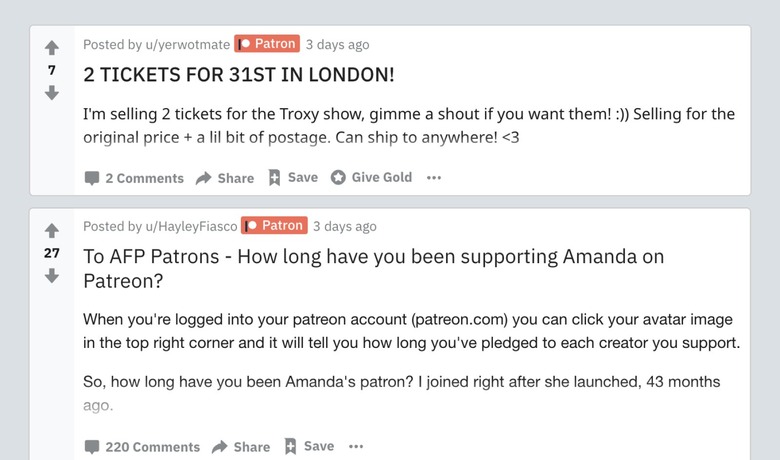The image size is (780, 460).
Task: Upvote the AFP Patrons post
Action: [52, 230]
